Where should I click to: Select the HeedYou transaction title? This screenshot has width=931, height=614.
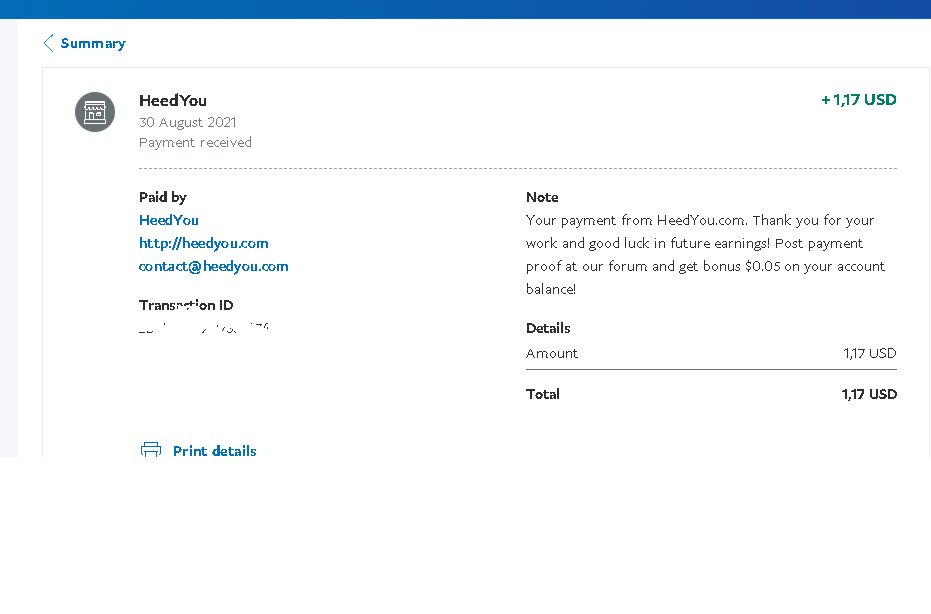tap(173, 100)
